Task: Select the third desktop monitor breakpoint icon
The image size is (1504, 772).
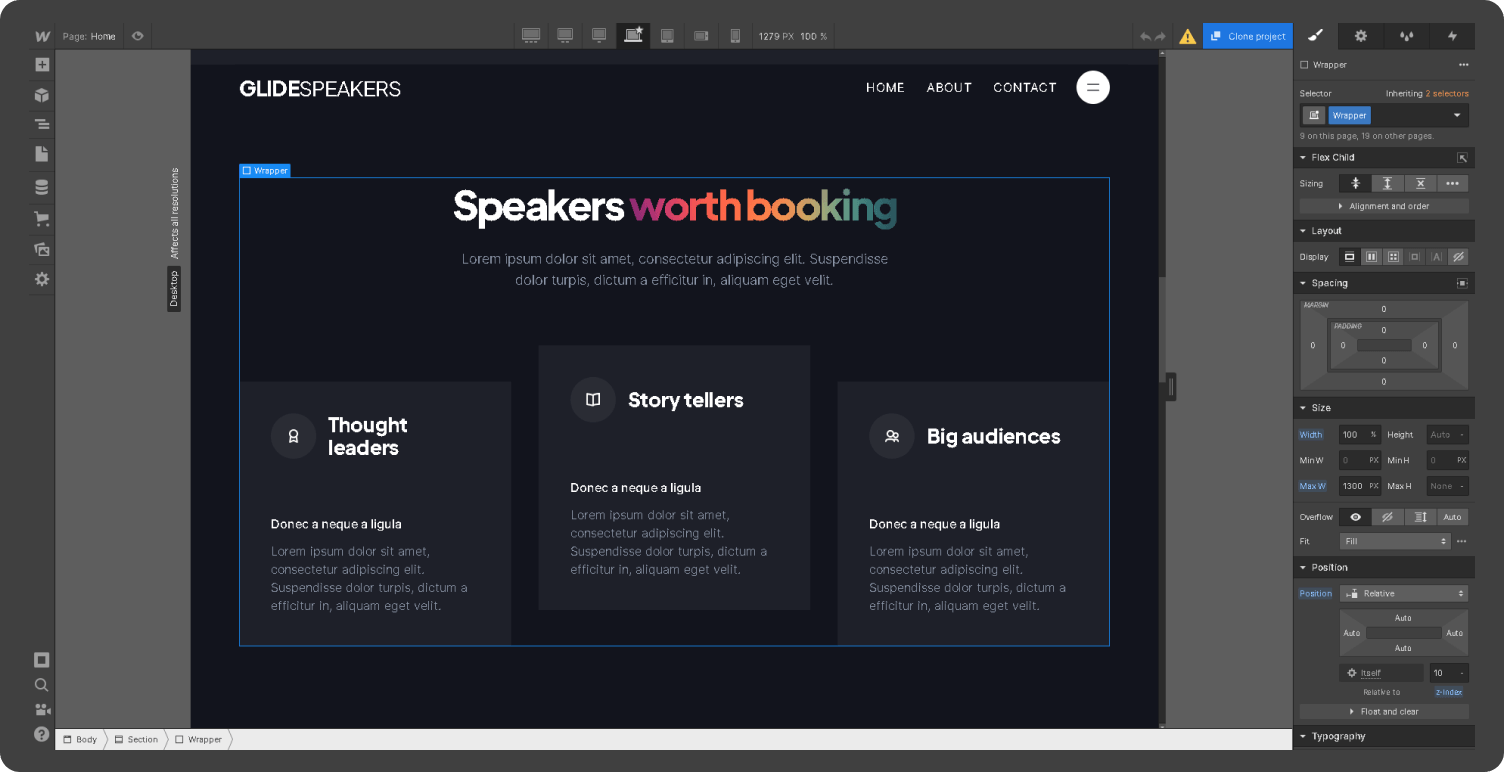Action: pyautogui.click(x=599, y=36)
